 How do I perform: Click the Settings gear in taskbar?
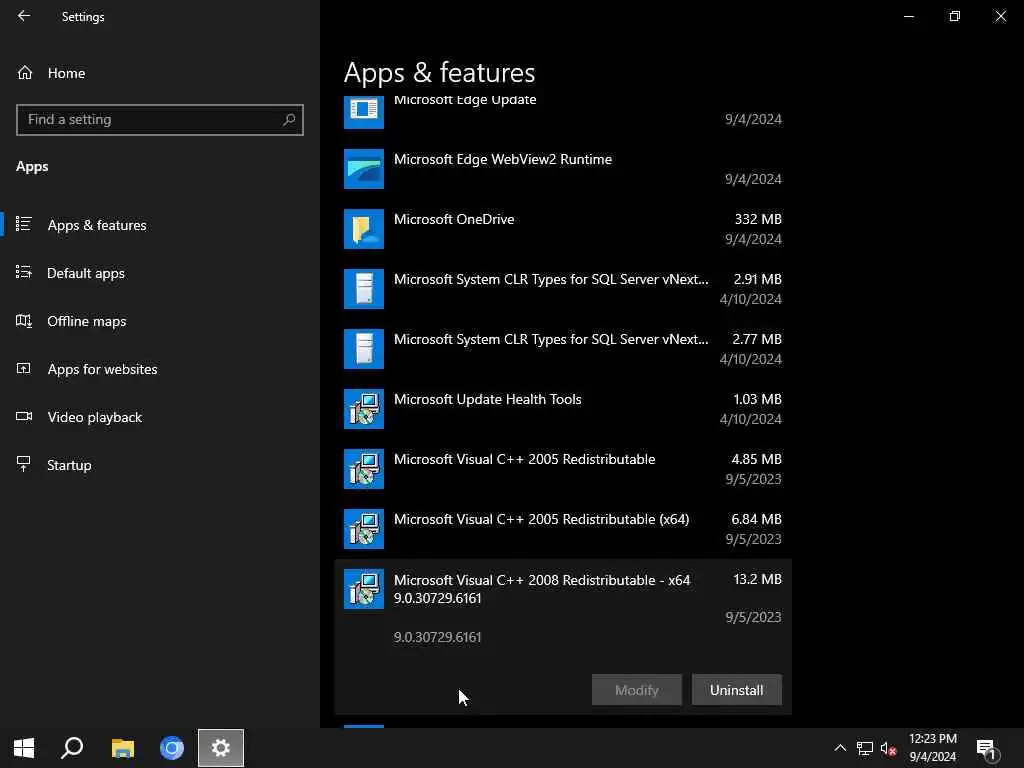click(221, 748)
